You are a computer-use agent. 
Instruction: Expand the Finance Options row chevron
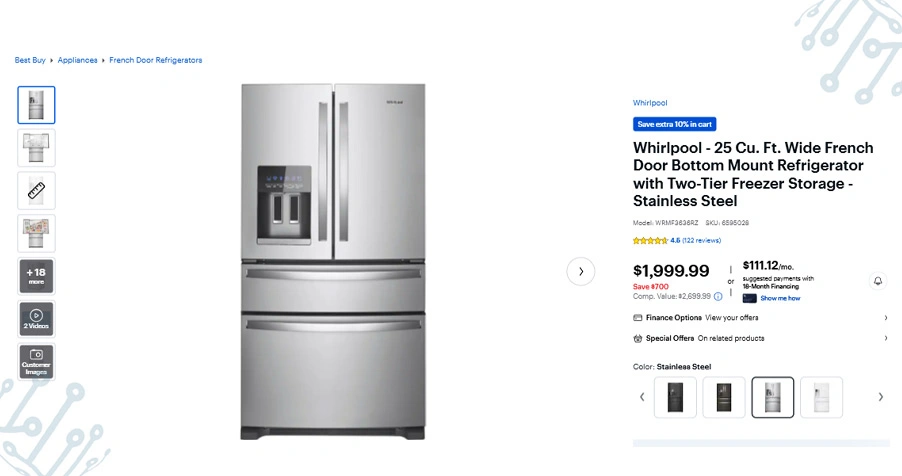[886, 318]
